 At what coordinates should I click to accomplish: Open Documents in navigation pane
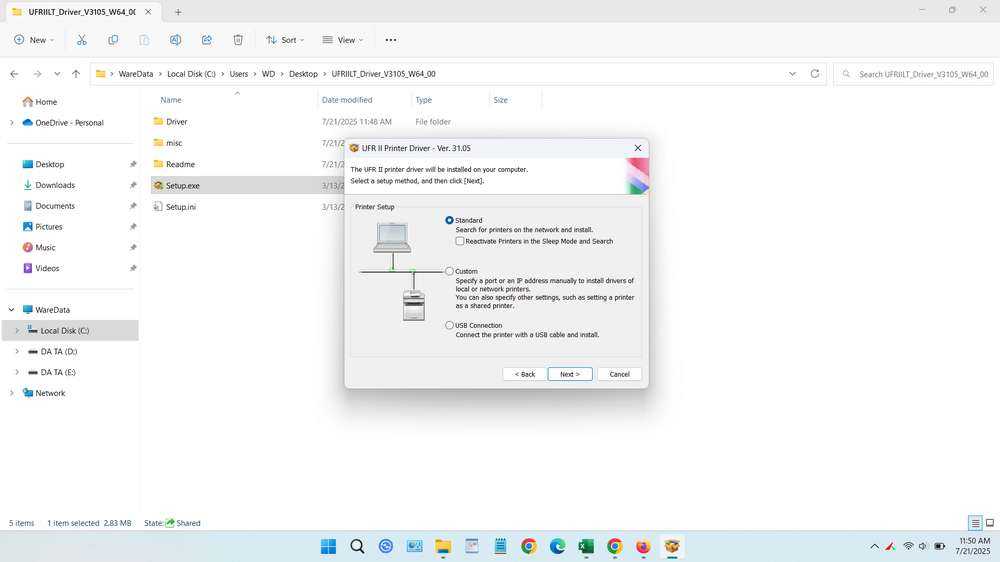[55, 206]
